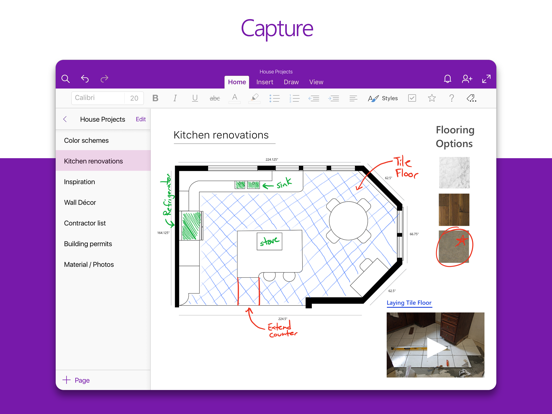Switch to the View tab
This screenshot has width=552, height=414.
tap(316, 82)
